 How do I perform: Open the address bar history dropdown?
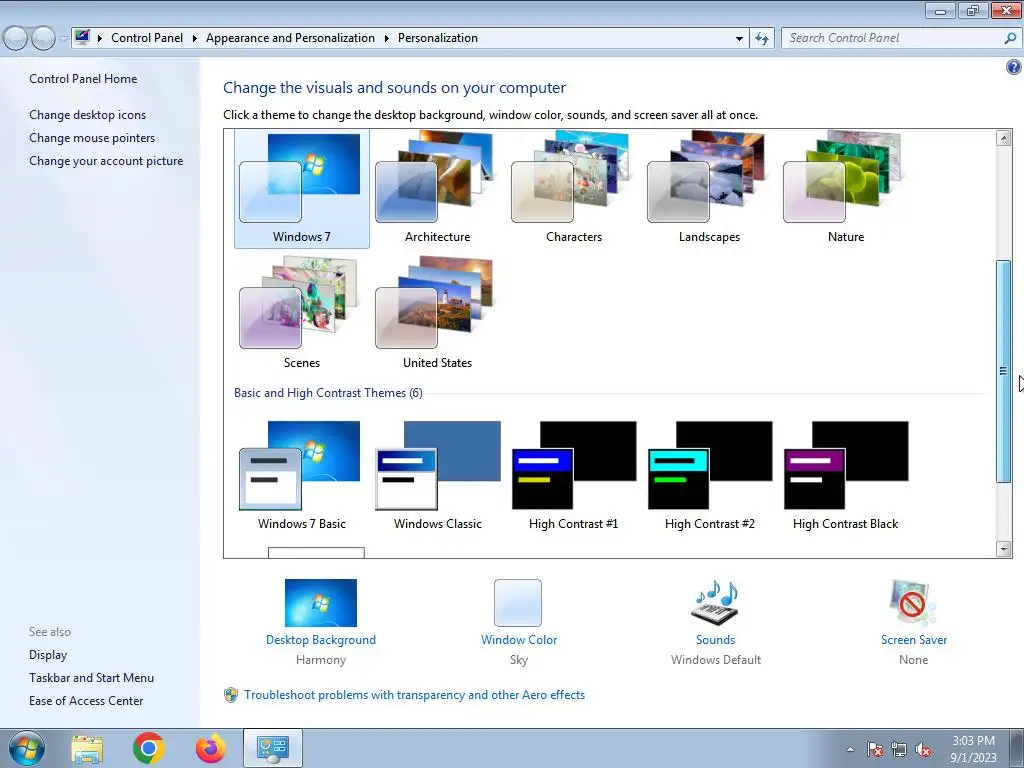739,39
